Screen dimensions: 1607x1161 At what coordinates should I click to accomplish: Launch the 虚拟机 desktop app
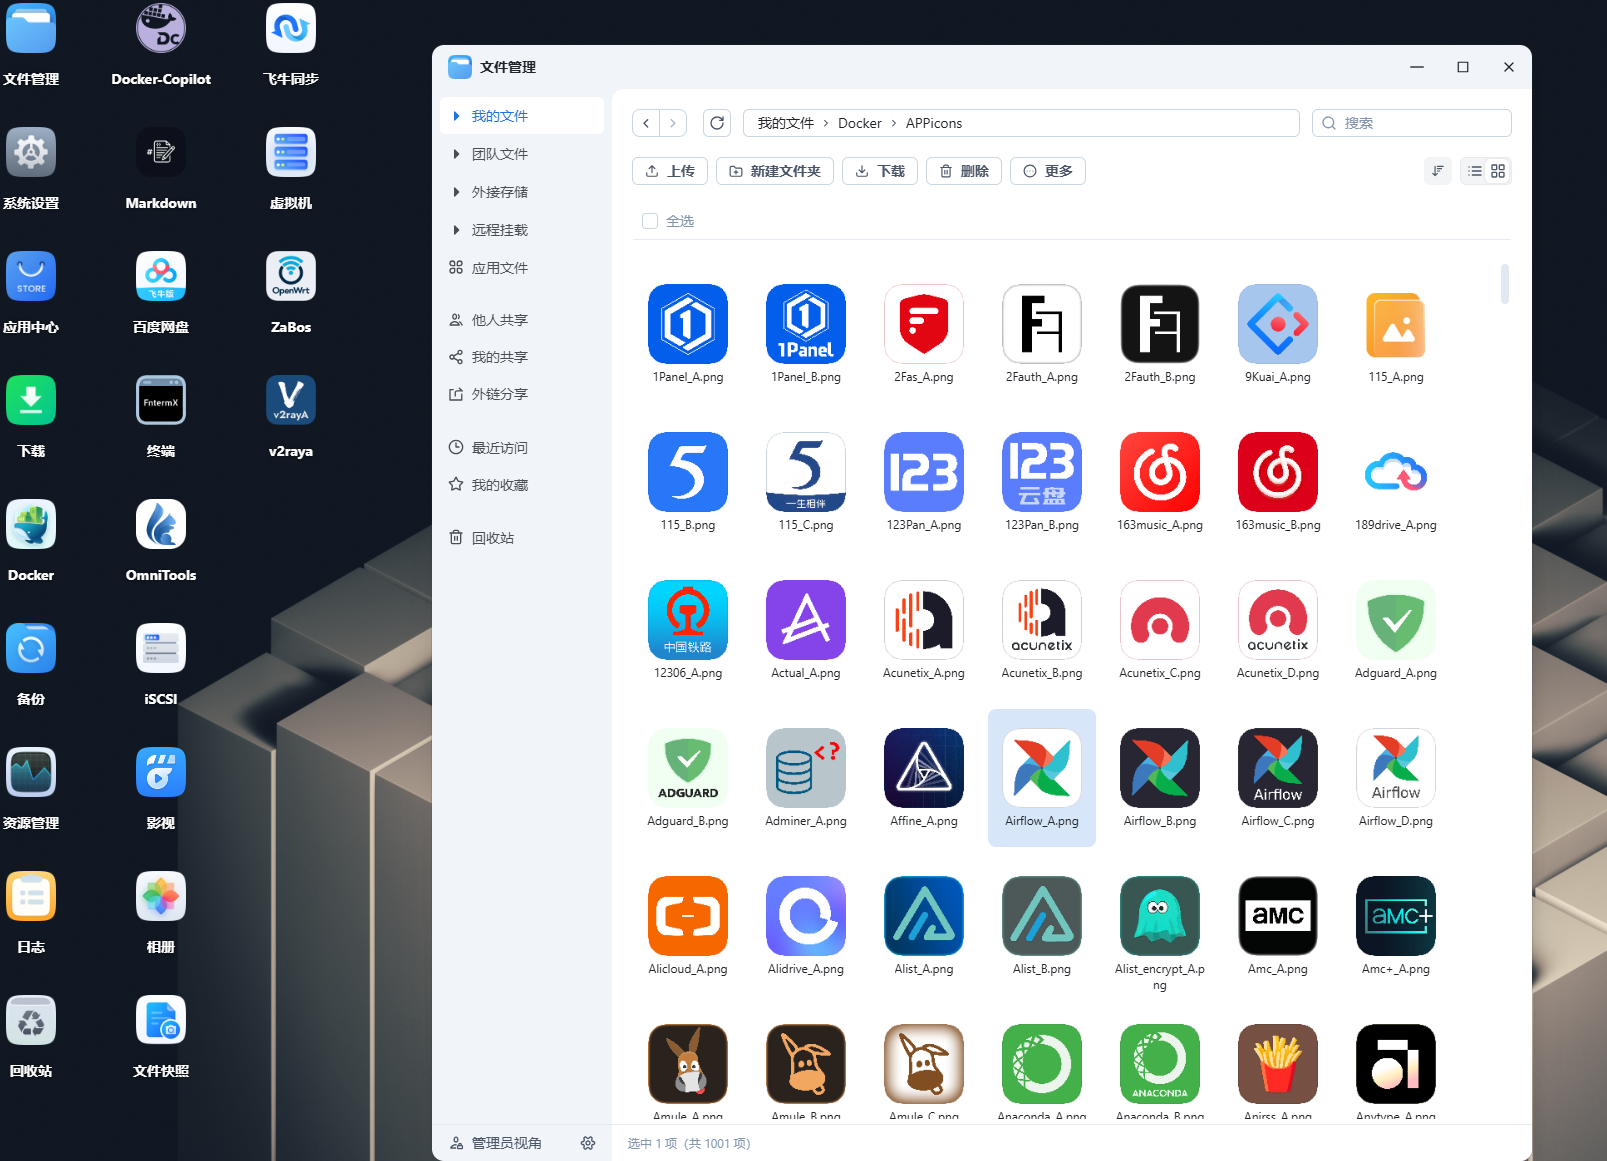[291, 153]
